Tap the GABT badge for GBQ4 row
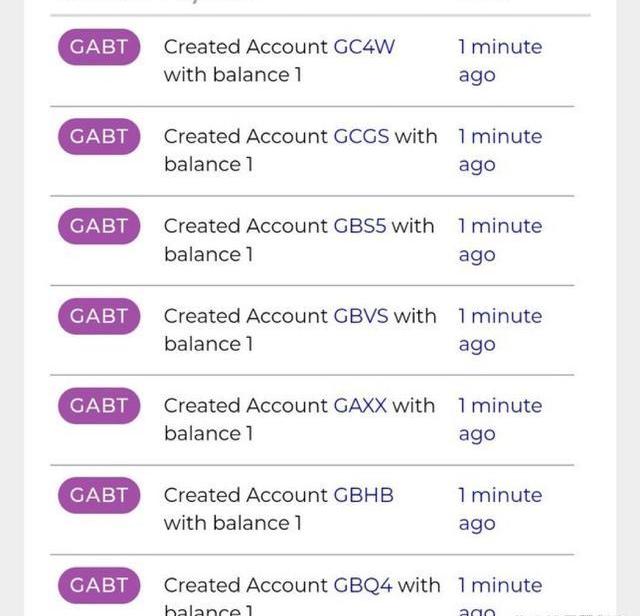 point(99,586)
